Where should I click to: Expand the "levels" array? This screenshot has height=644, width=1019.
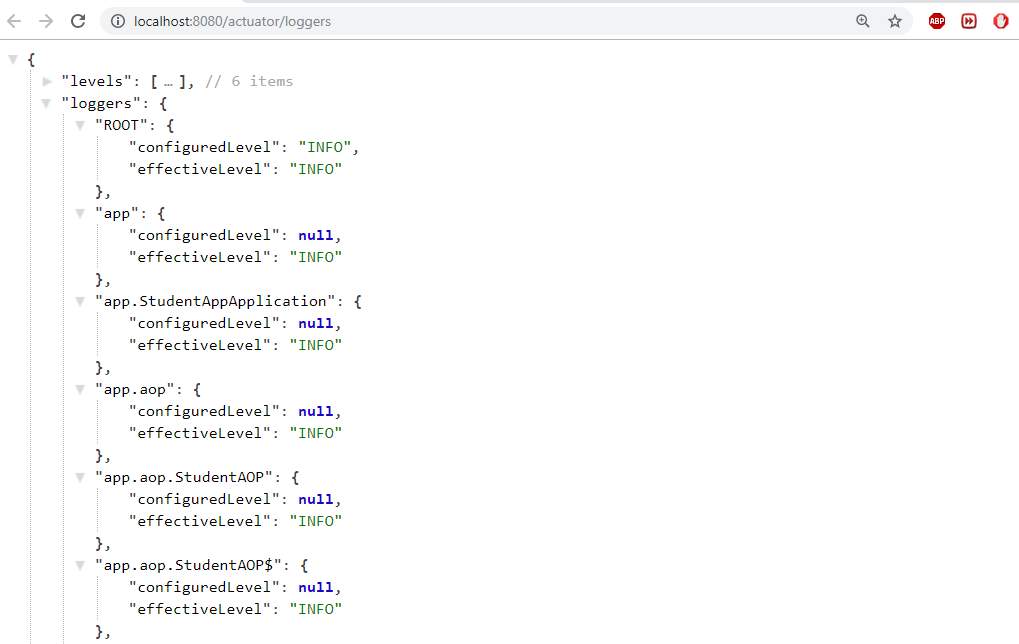(x=47, y=81)
